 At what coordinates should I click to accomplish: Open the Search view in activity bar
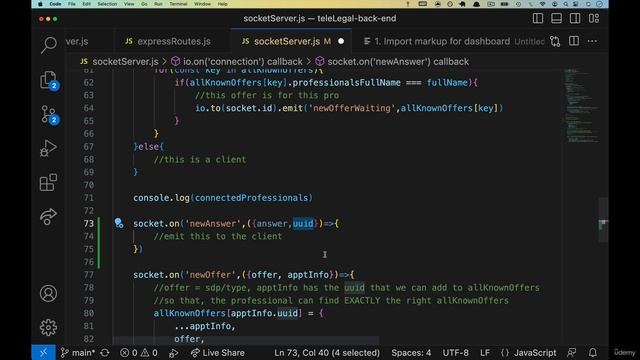(49, 45)
